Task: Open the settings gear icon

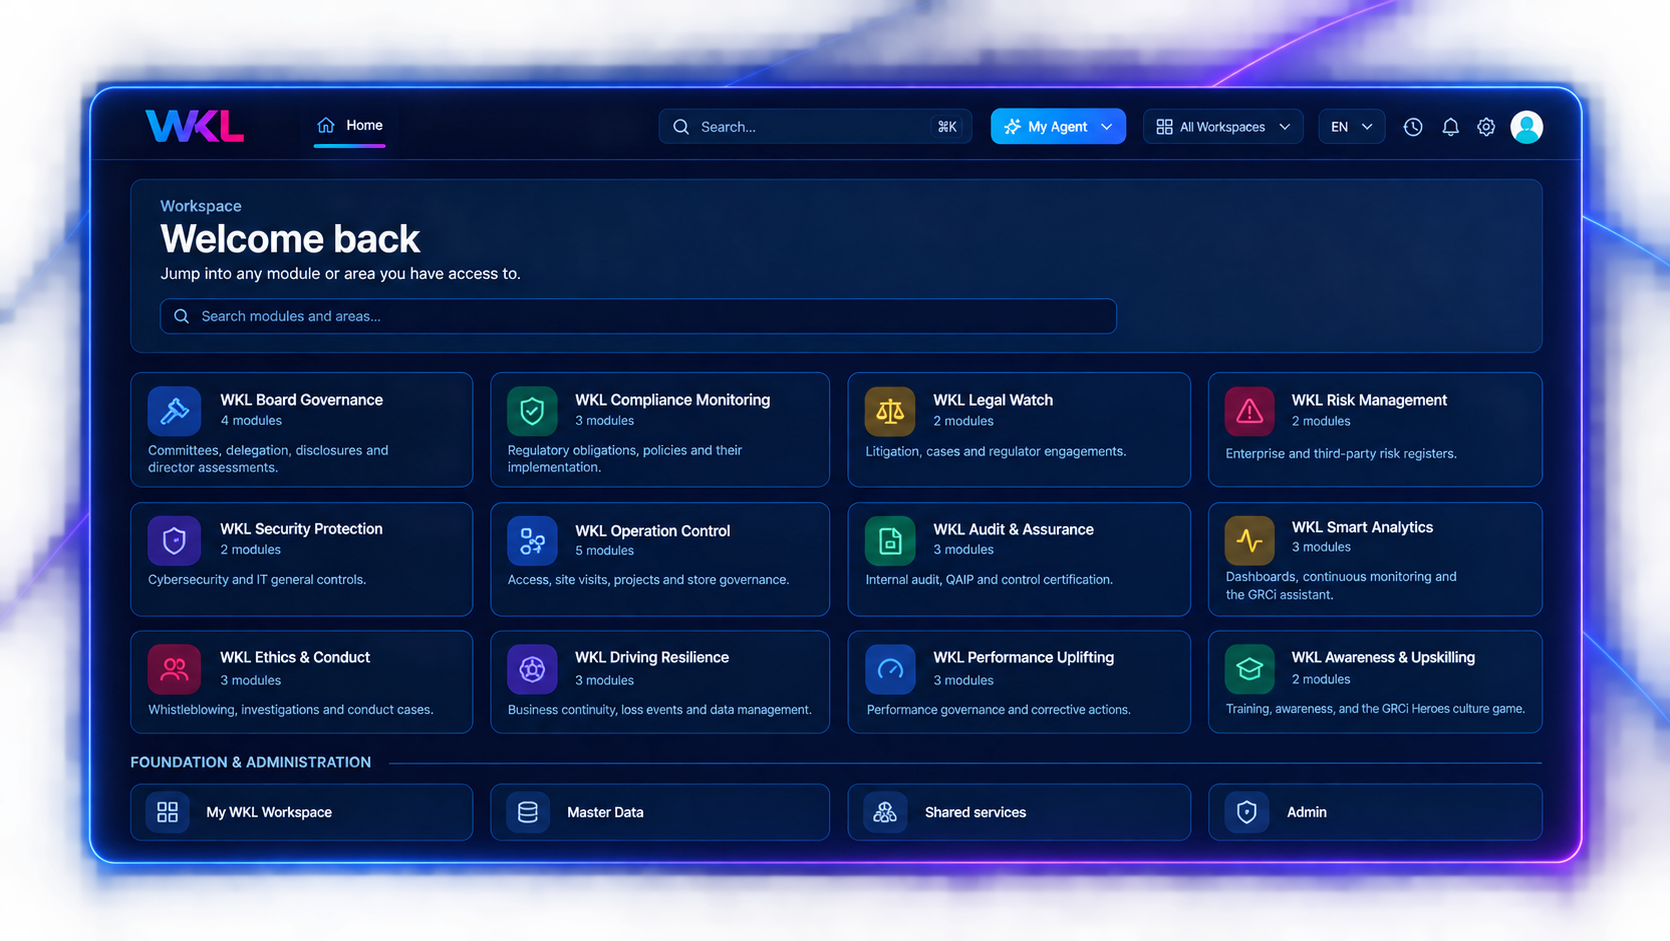Action: [x=1486, y=127]
